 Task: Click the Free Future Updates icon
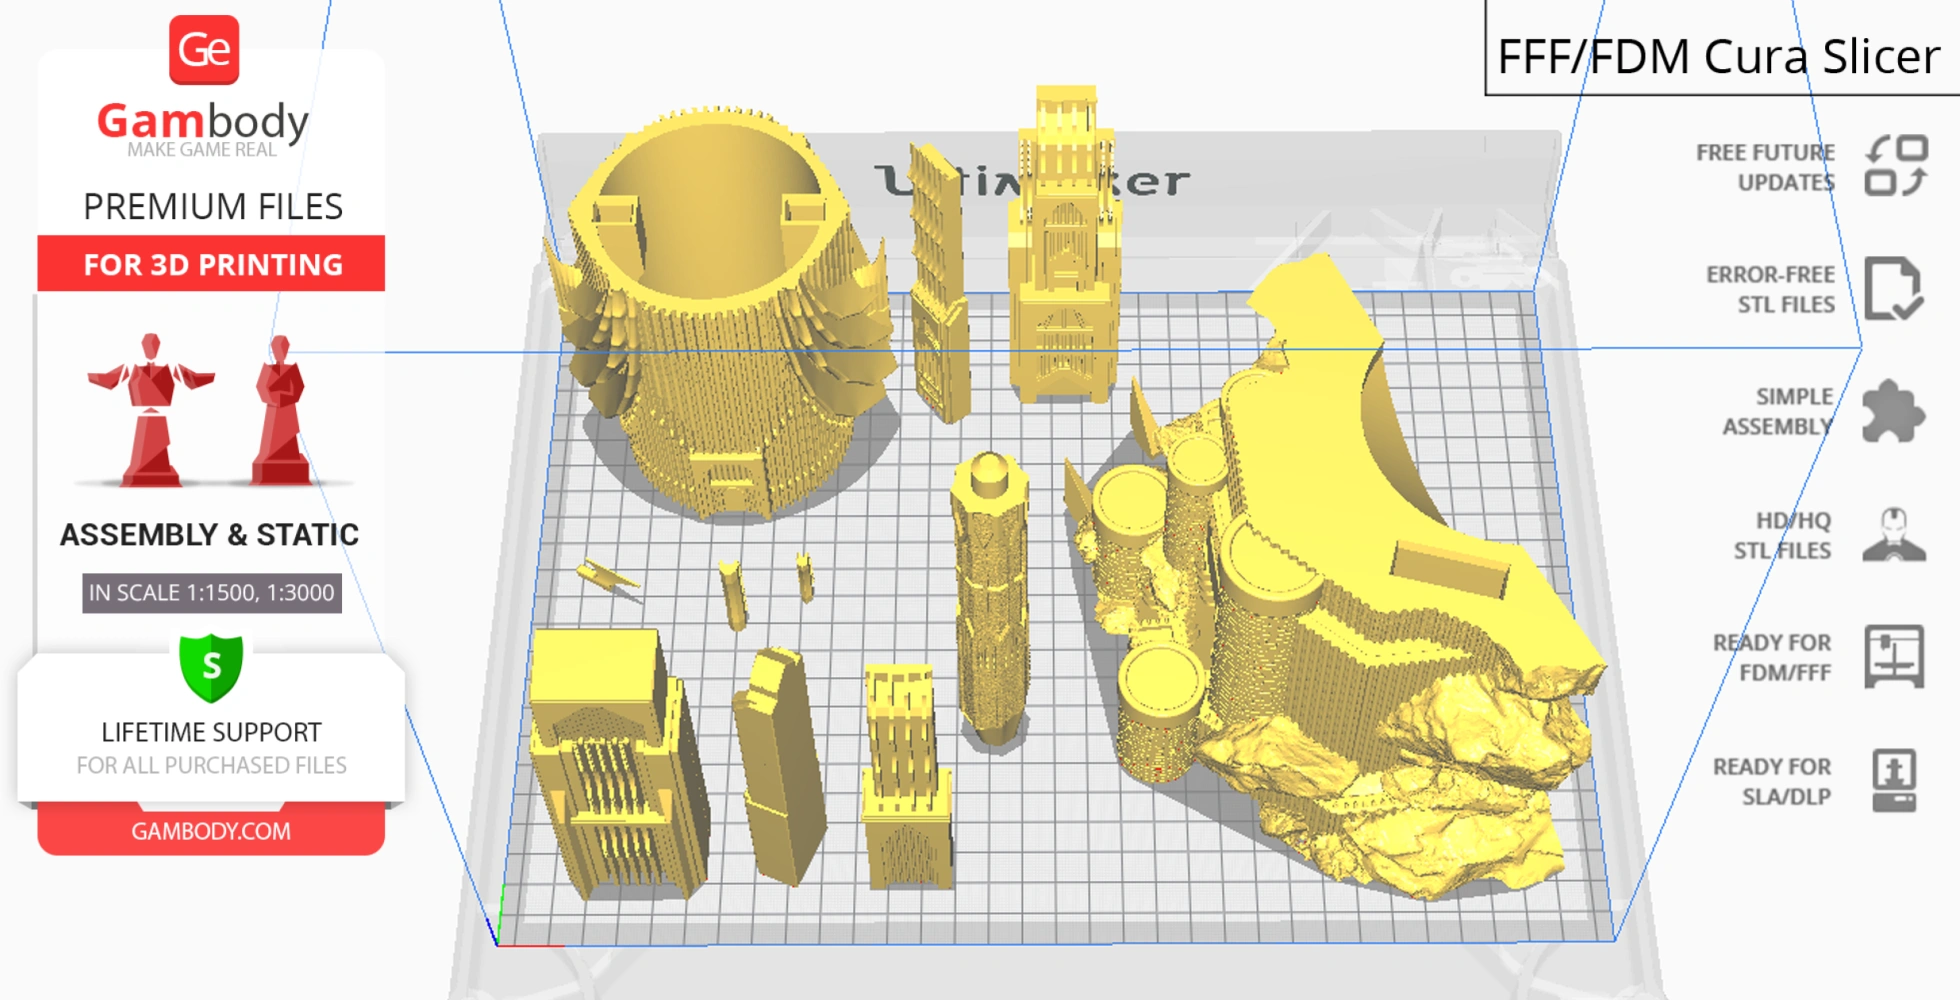click(1896, 166)
